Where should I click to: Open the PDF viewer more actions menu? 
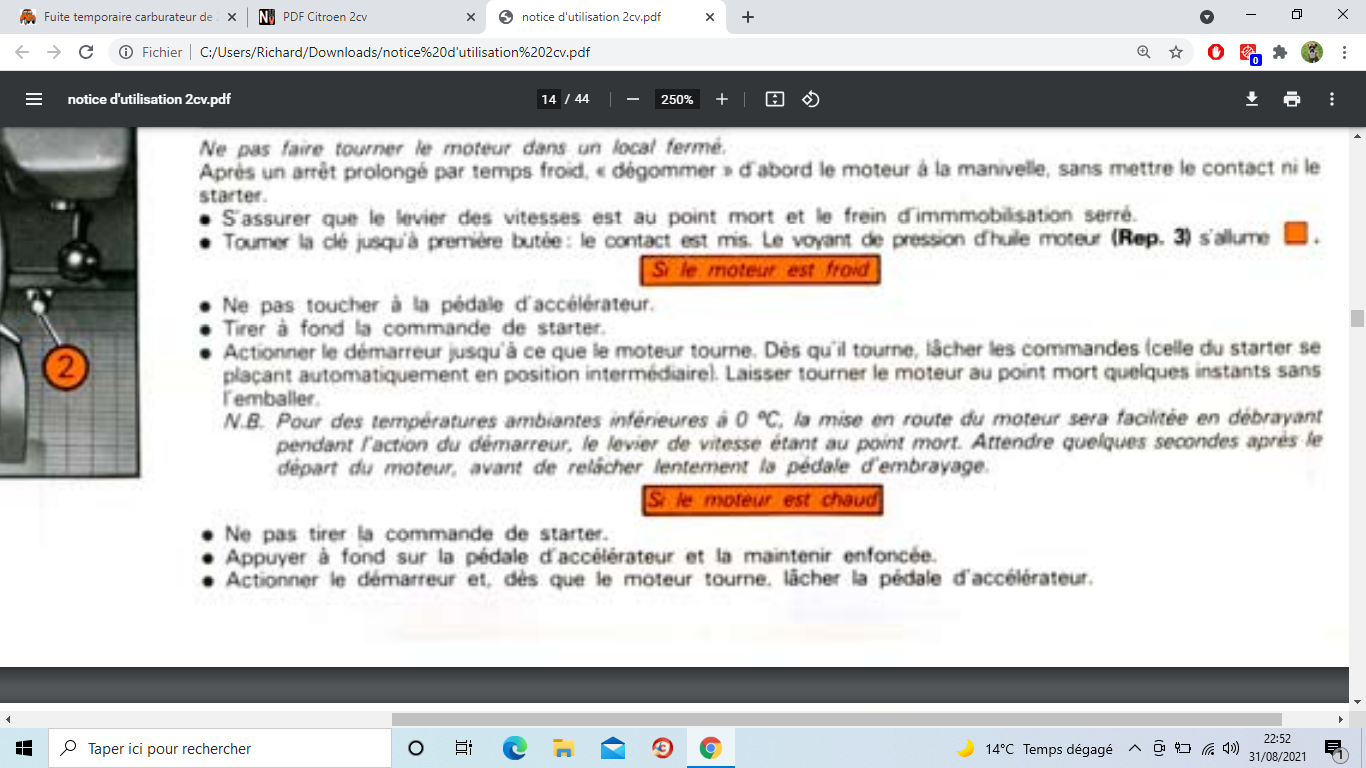coord(1332,99)
